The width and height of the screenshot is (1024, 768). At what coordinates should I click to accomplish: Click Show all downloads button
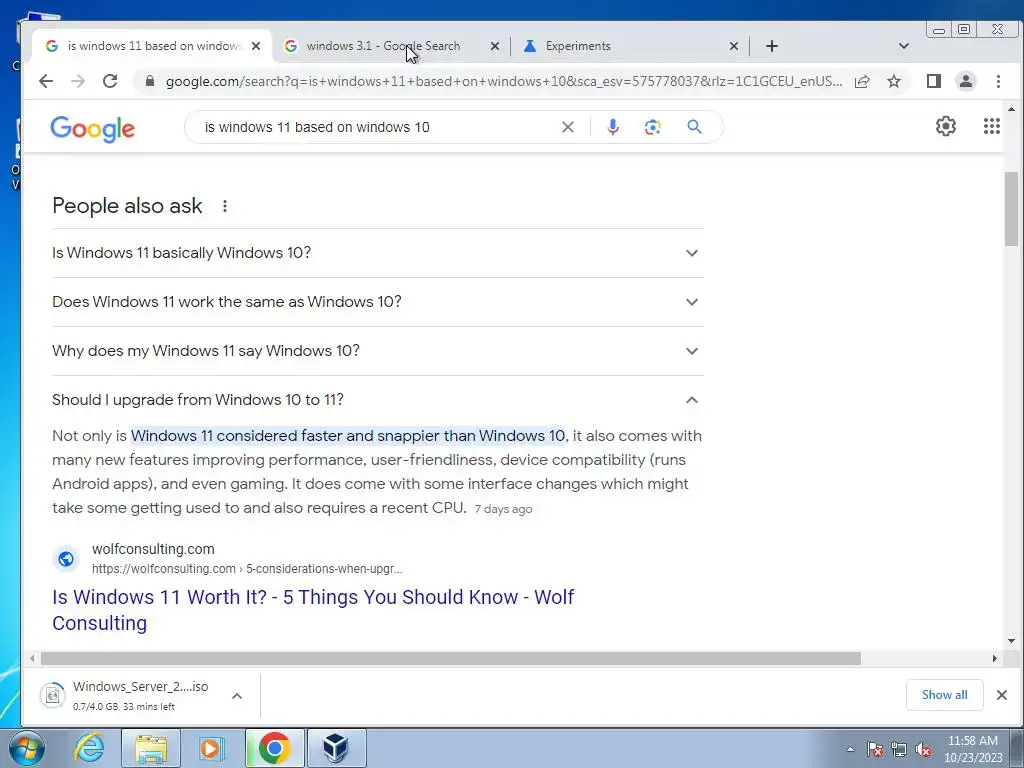click(944, 695)
